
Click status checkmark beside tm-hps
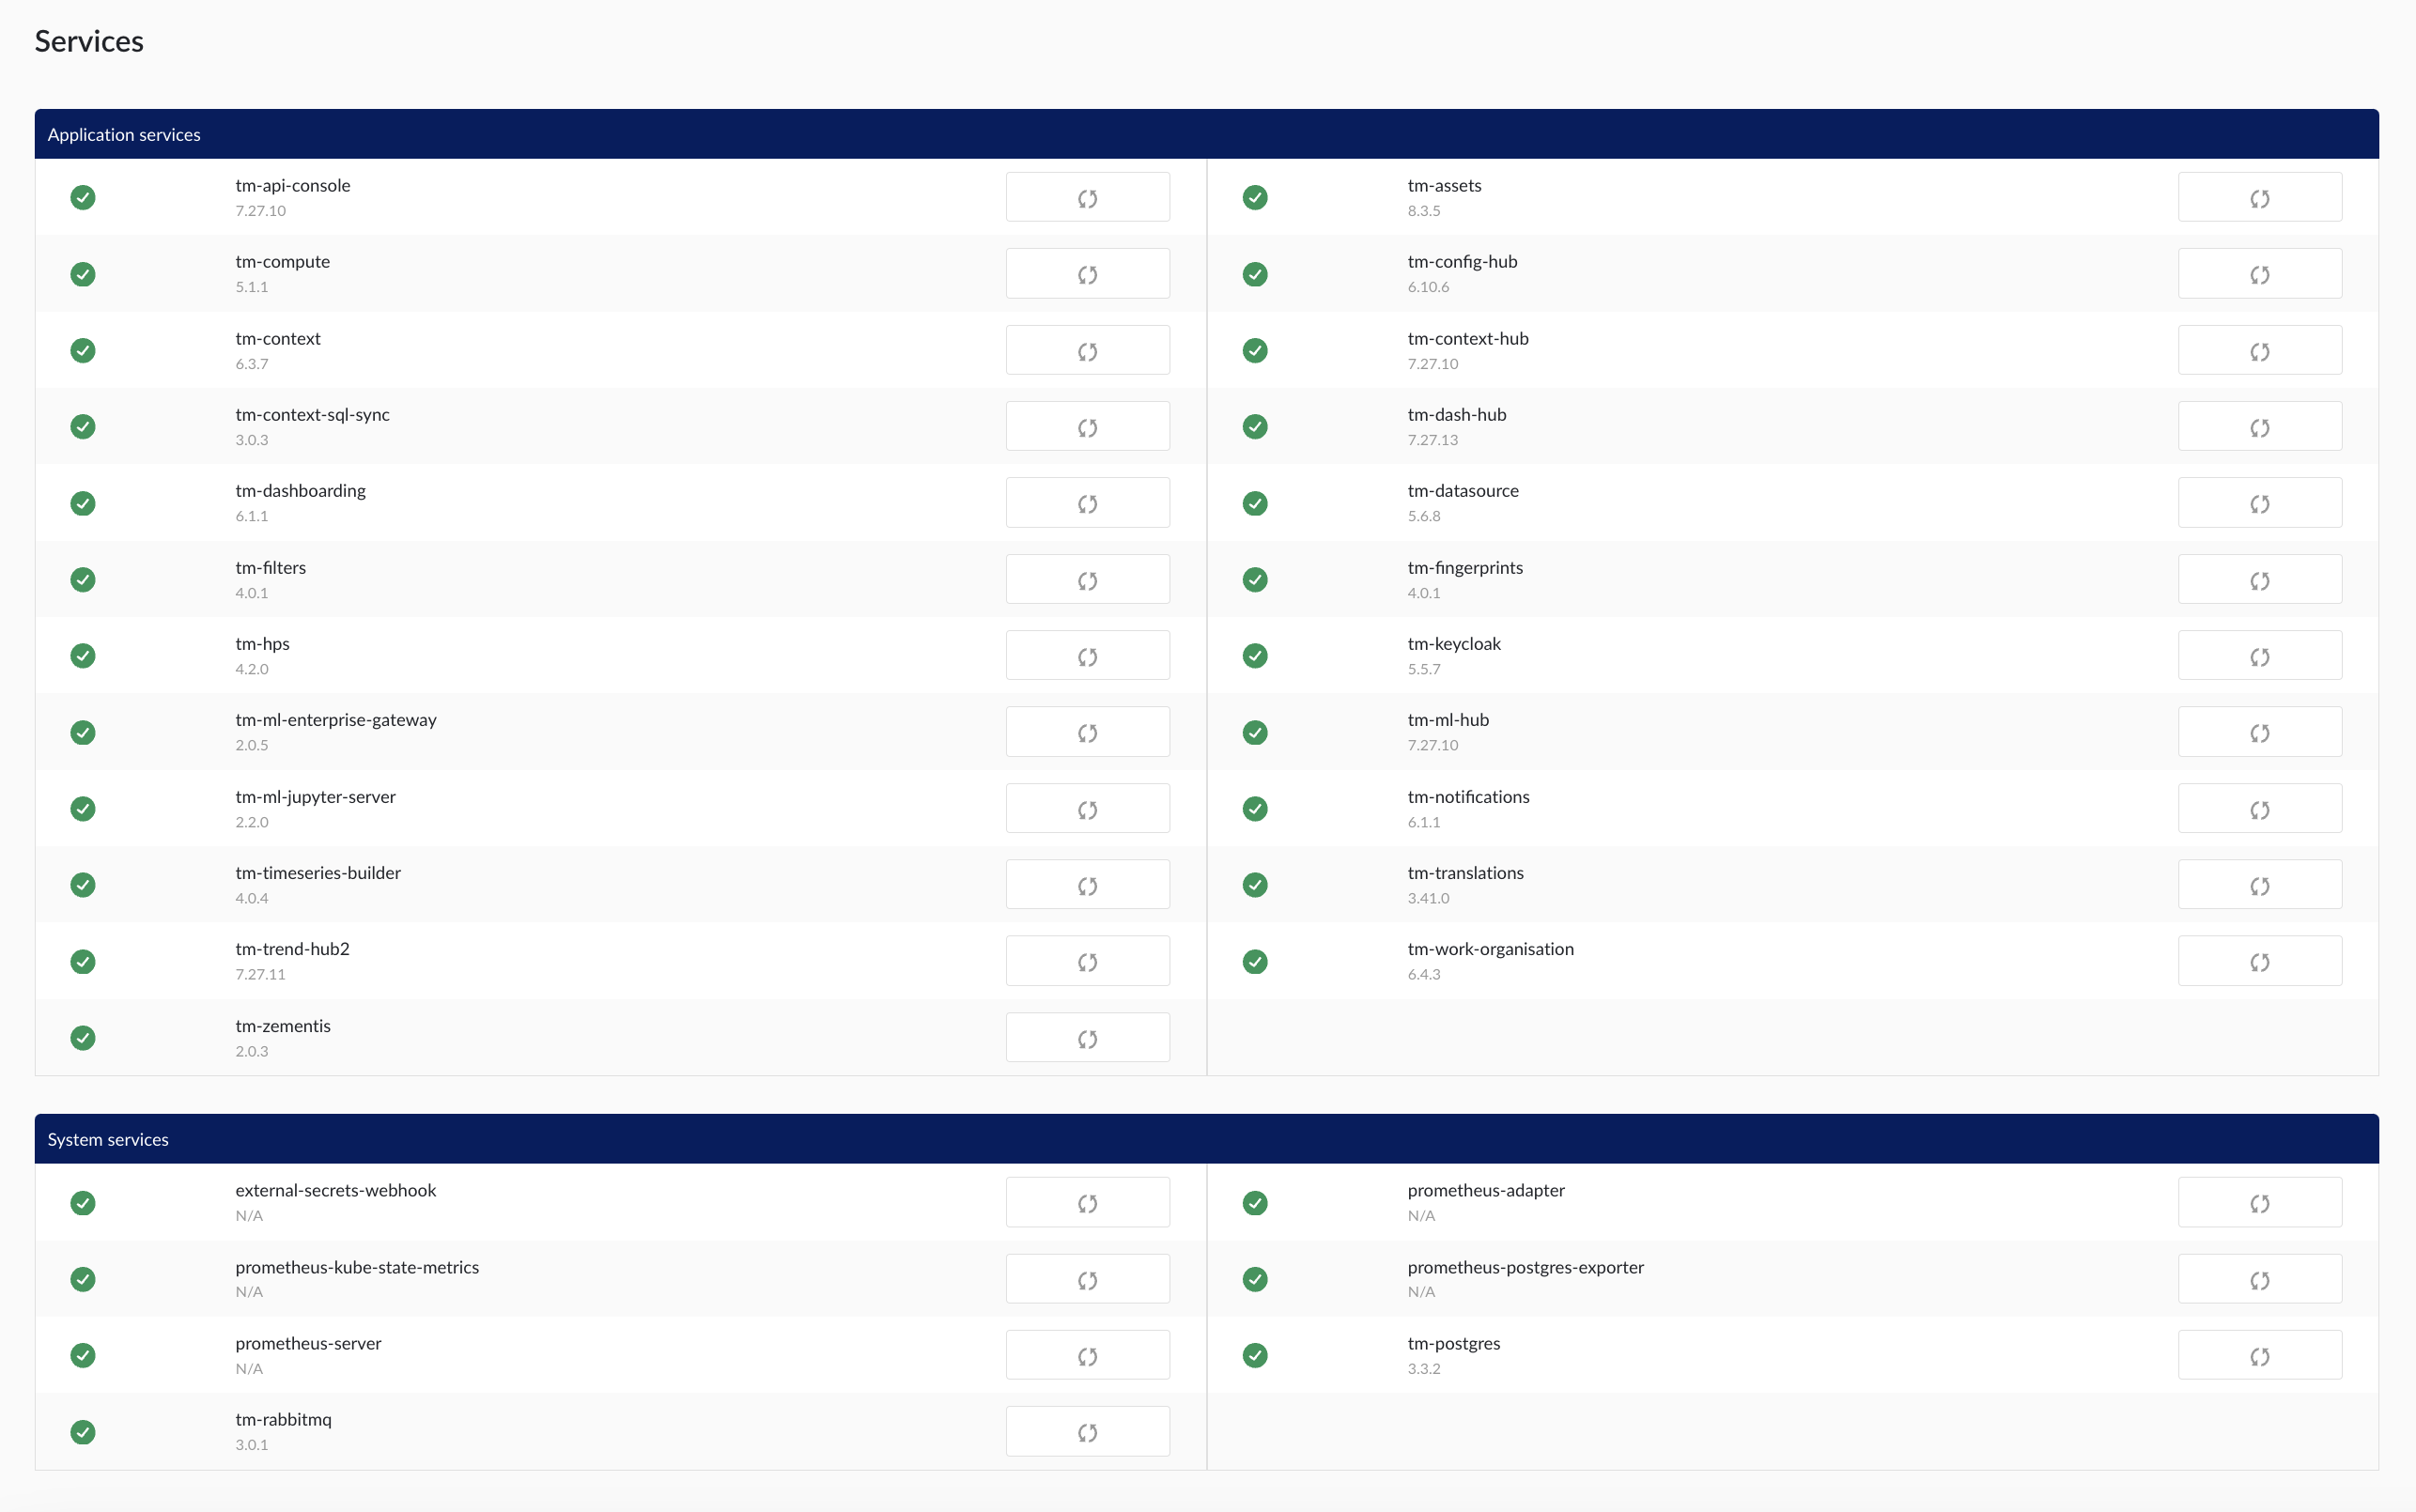[x=83, y=656]
